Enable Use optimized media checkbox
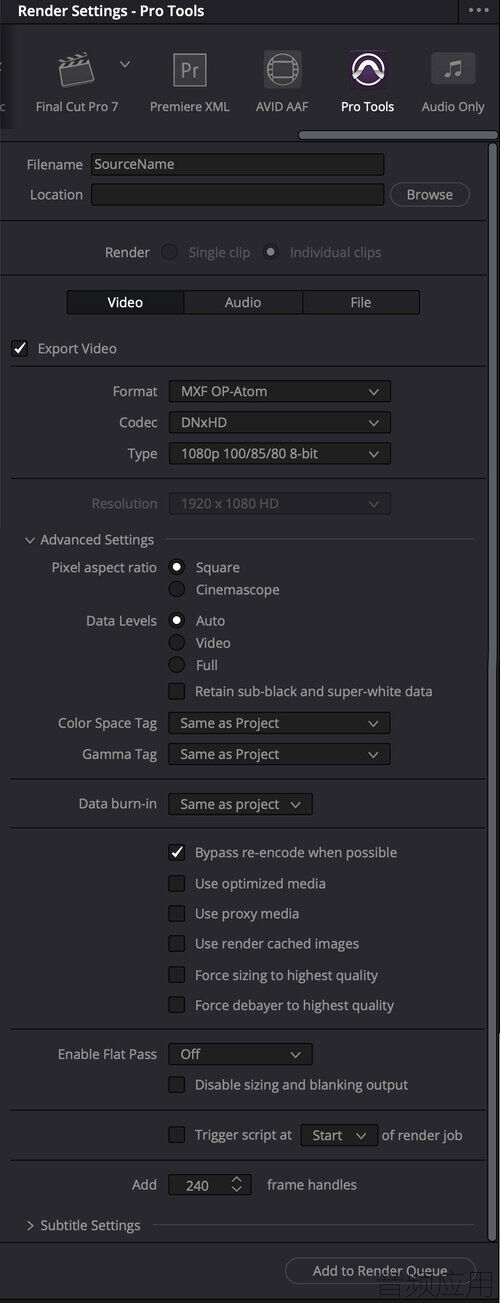 tap(176, 884)
